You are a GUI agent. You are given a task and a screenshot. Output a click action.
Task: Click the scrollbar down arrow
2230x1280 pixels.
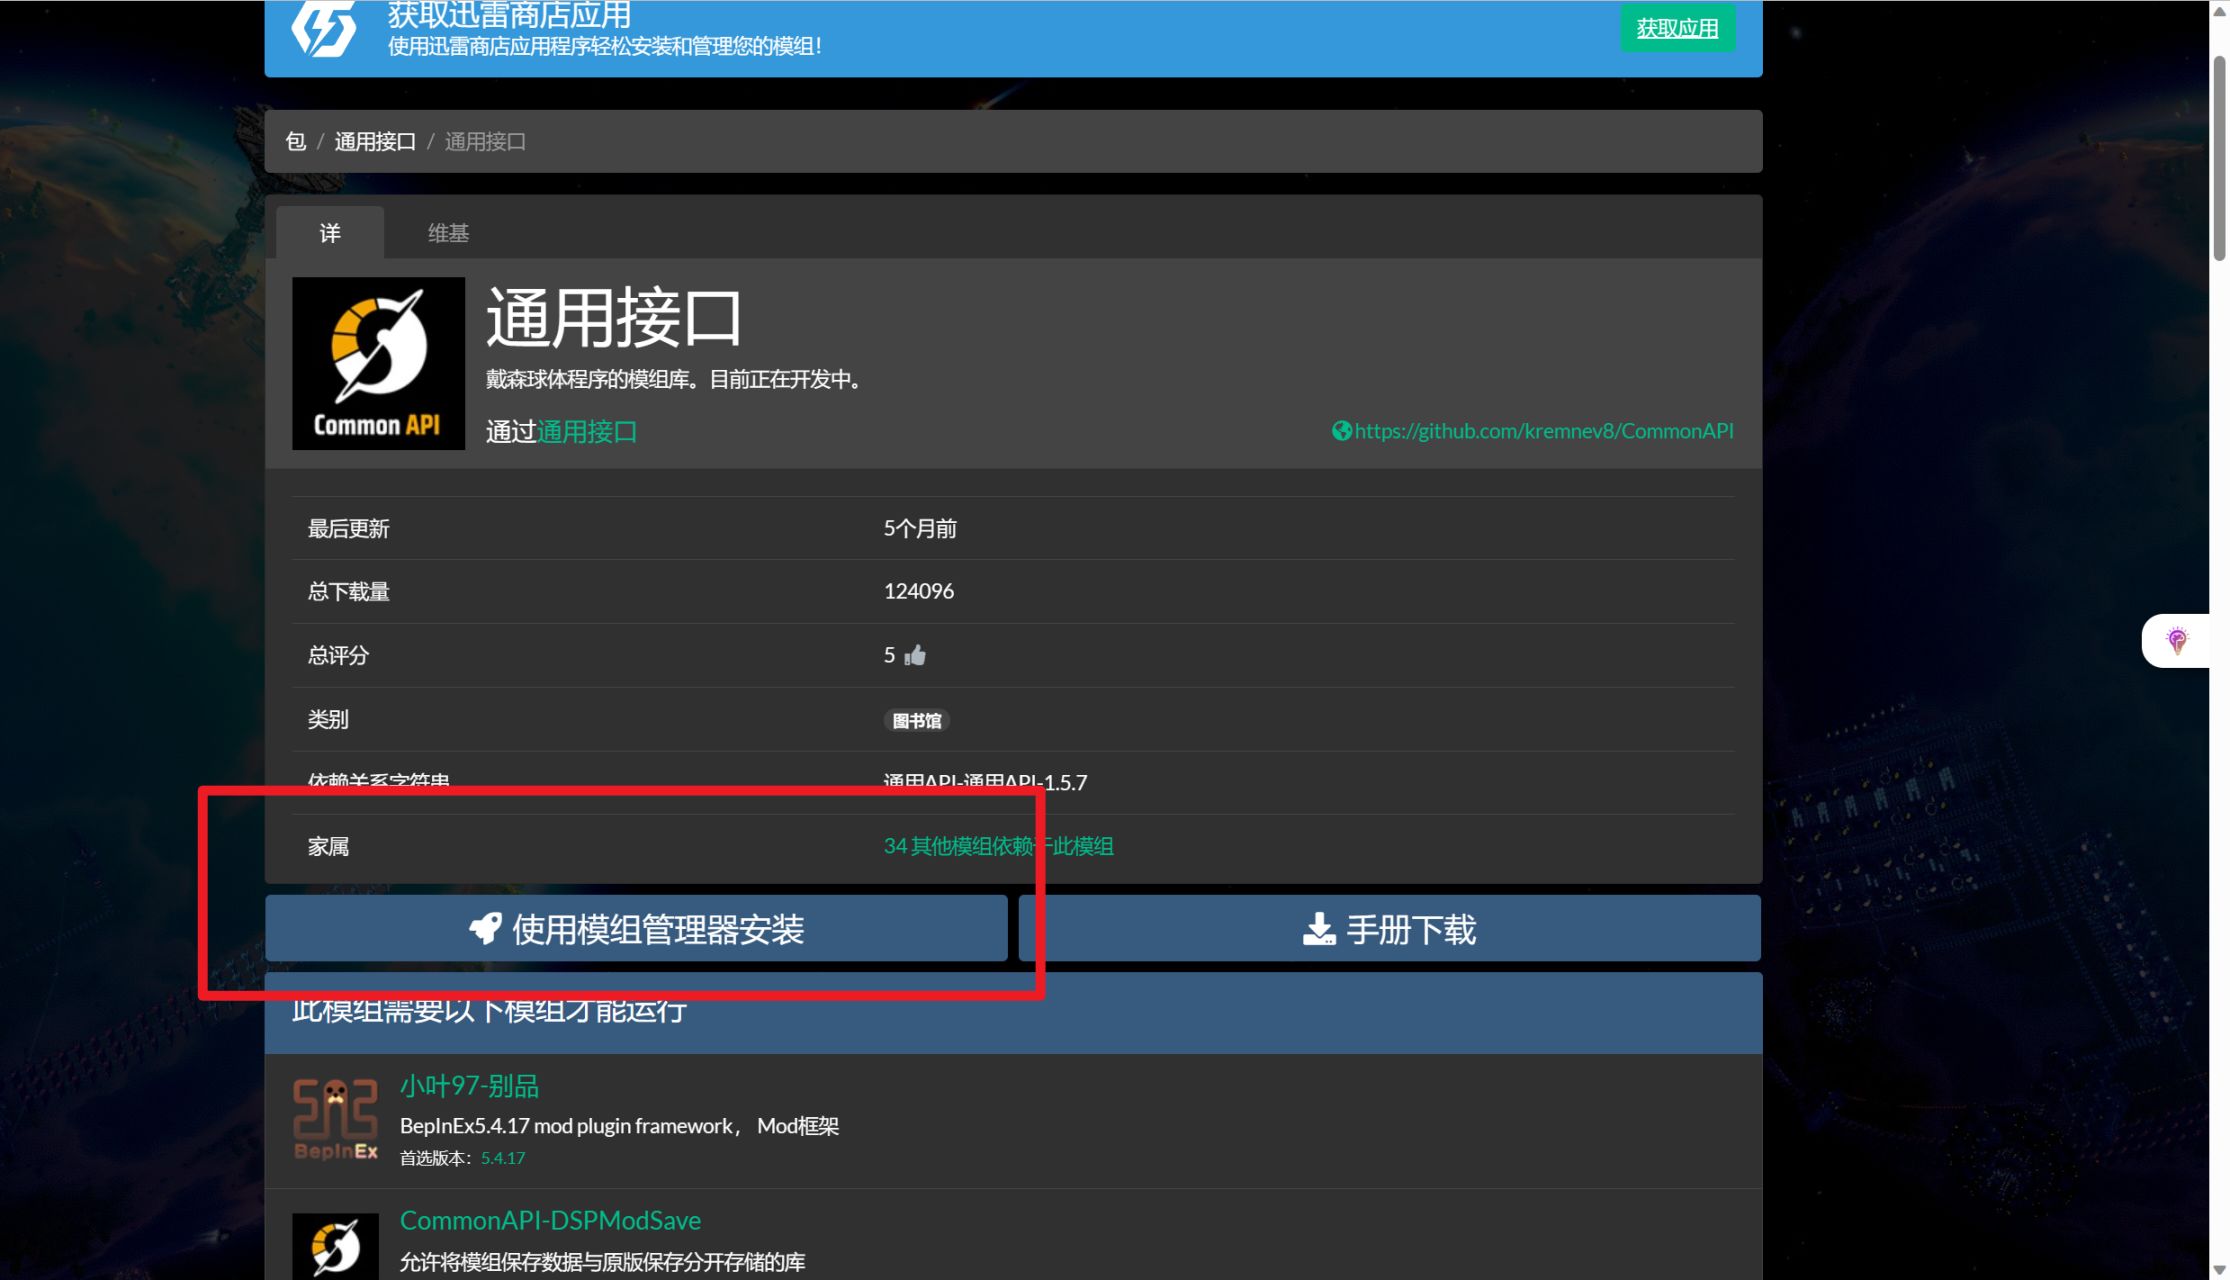tap(2219, 1270)
